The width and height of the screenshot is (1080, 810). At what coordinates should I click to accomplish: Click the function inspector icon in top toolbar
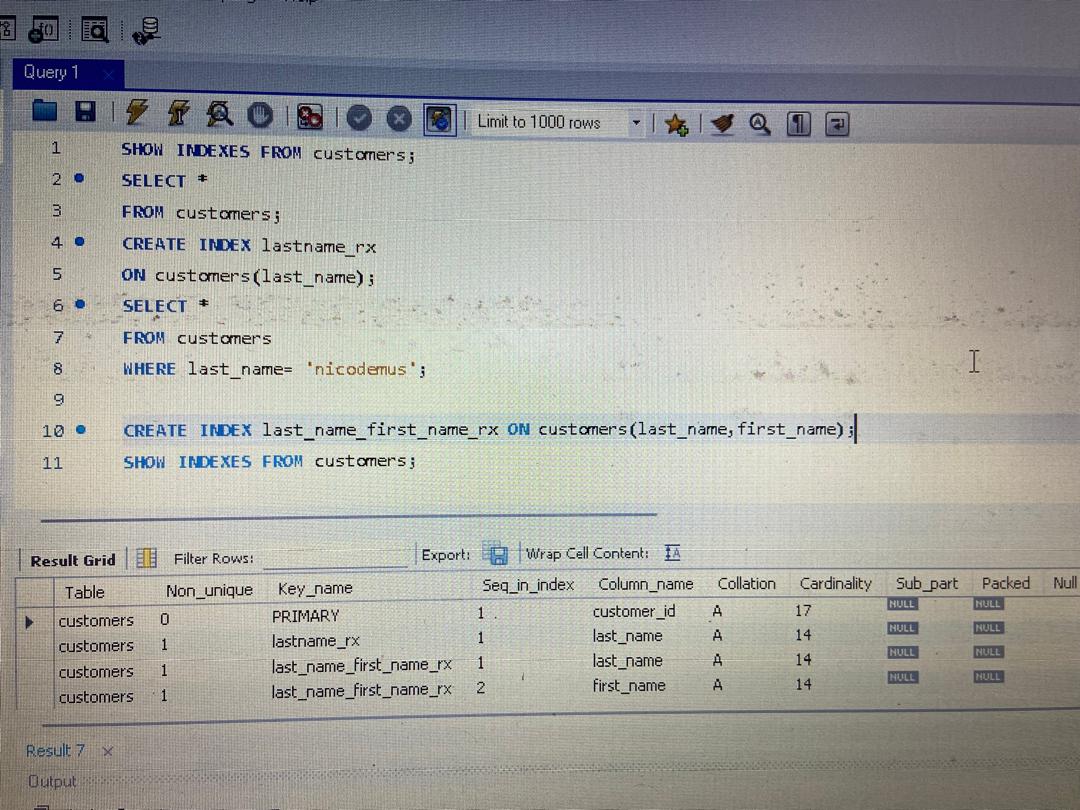coord(43,30)
